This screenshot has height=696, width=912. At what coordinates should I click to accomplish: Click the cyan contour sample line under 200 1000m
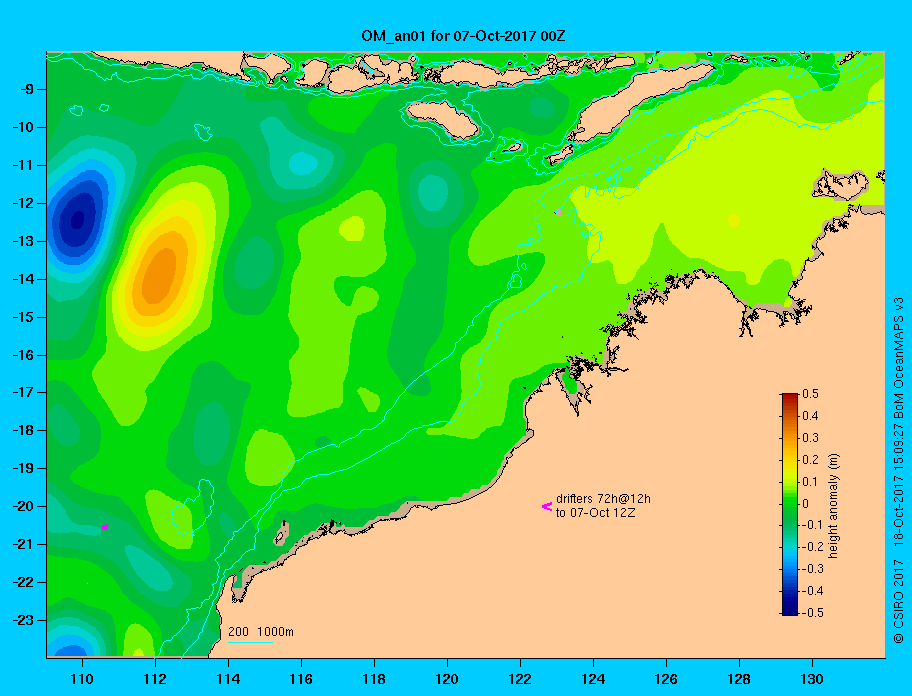pos(250,642)
